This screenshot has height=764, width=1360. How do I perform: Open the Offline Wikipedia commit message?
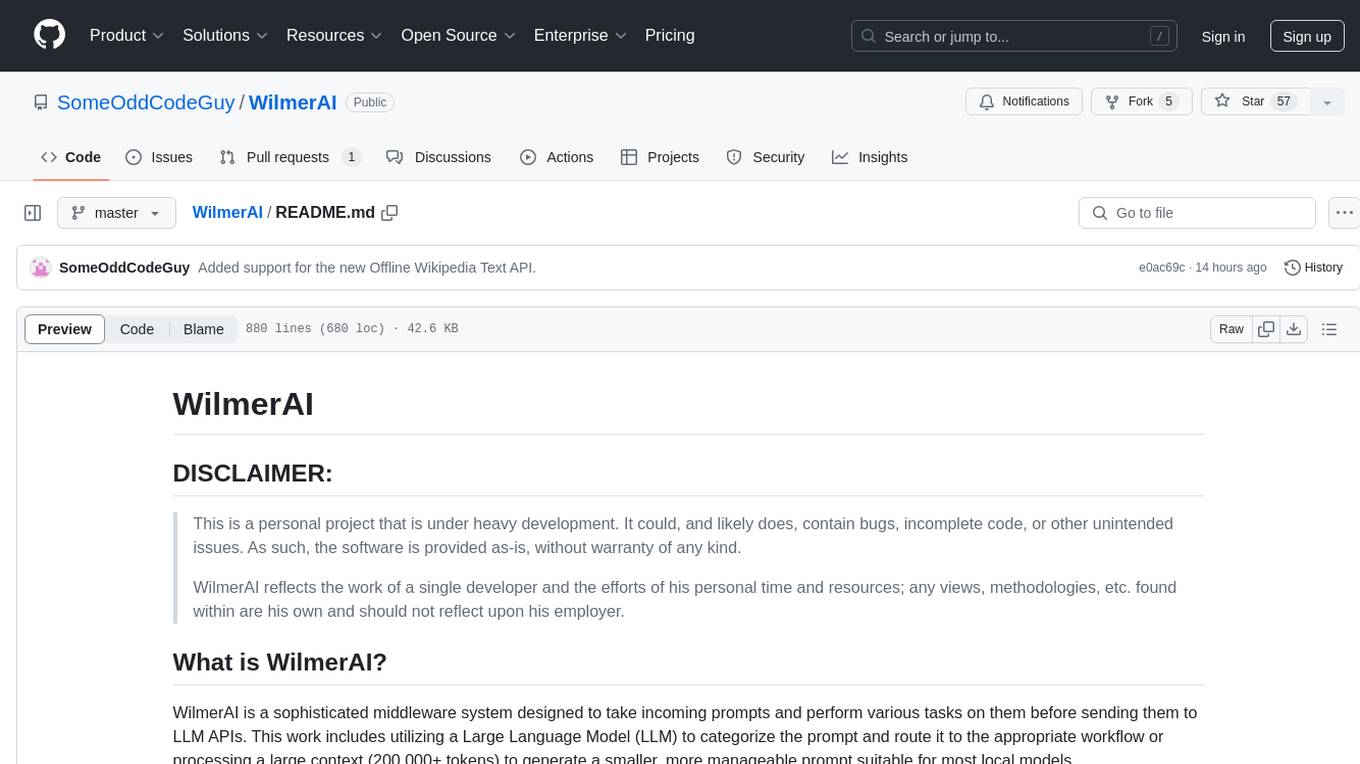[x=367, y=267]
